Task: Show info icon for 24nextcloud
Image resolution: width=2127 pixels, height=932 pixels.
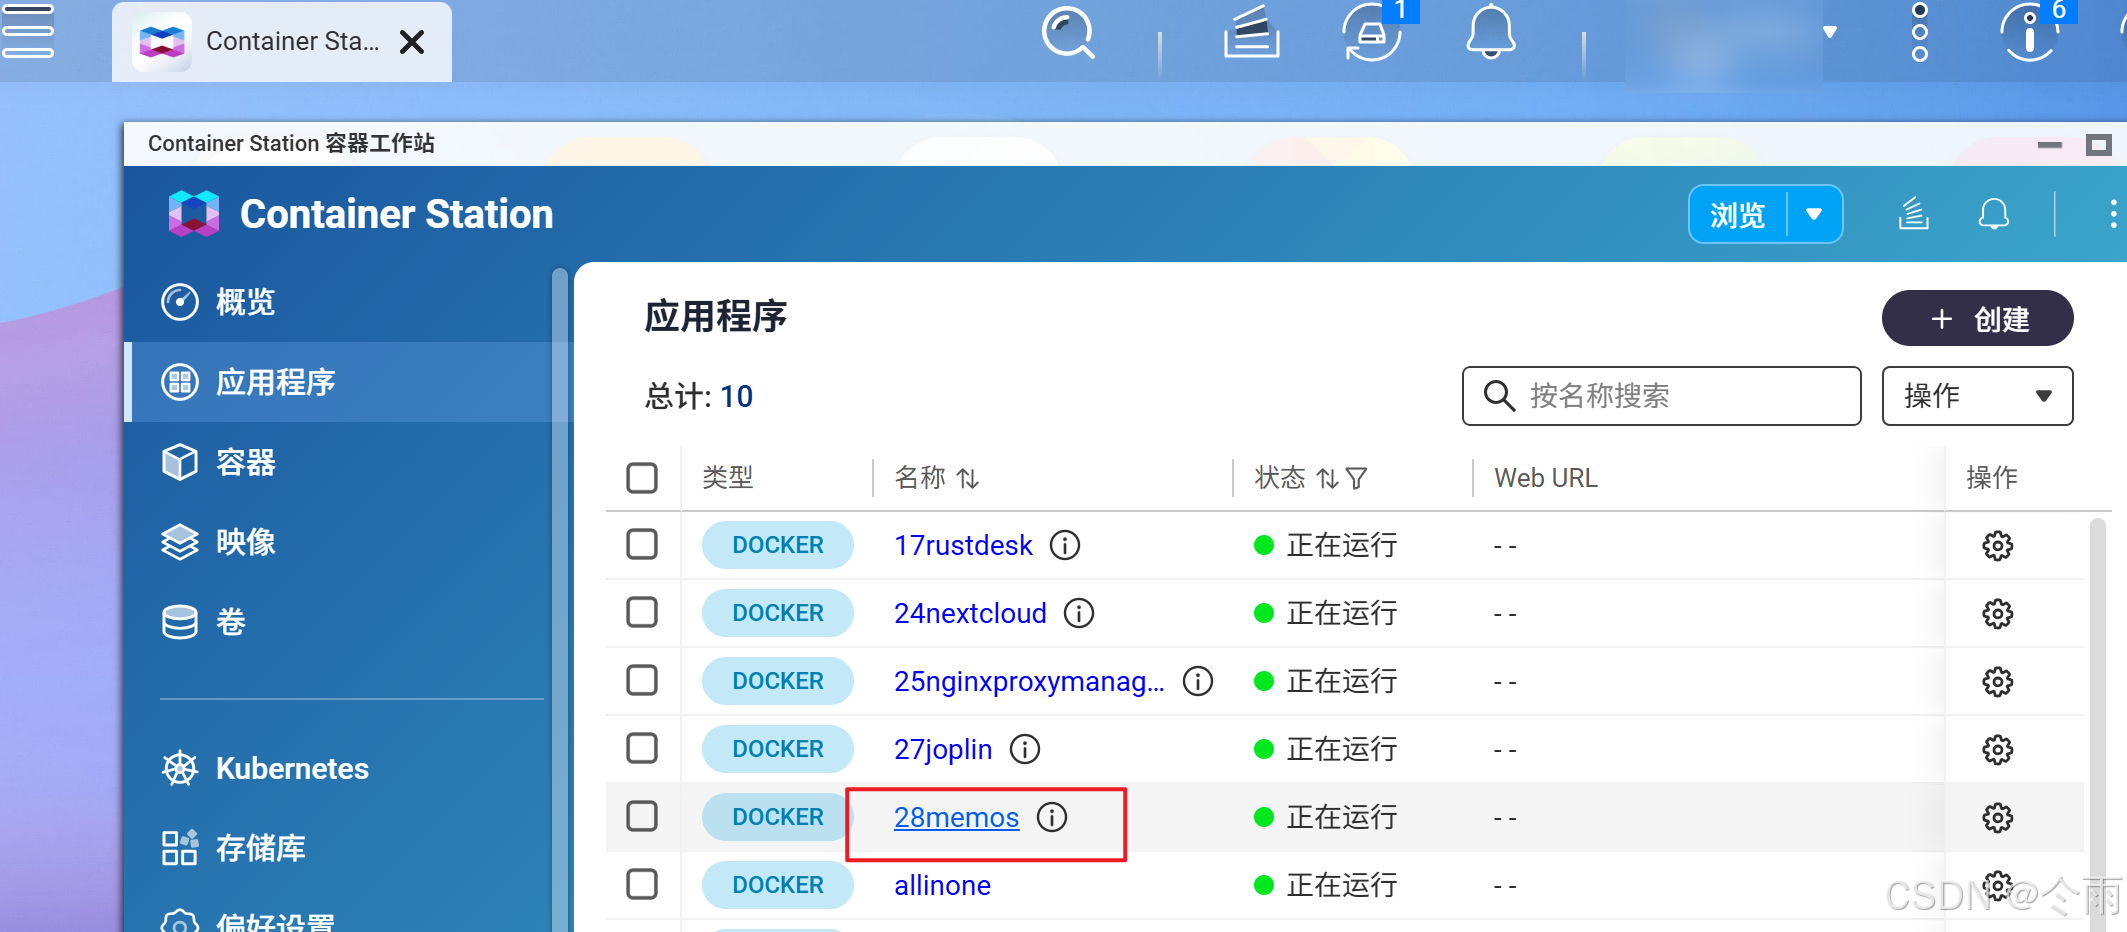Action: [1079, 613]
